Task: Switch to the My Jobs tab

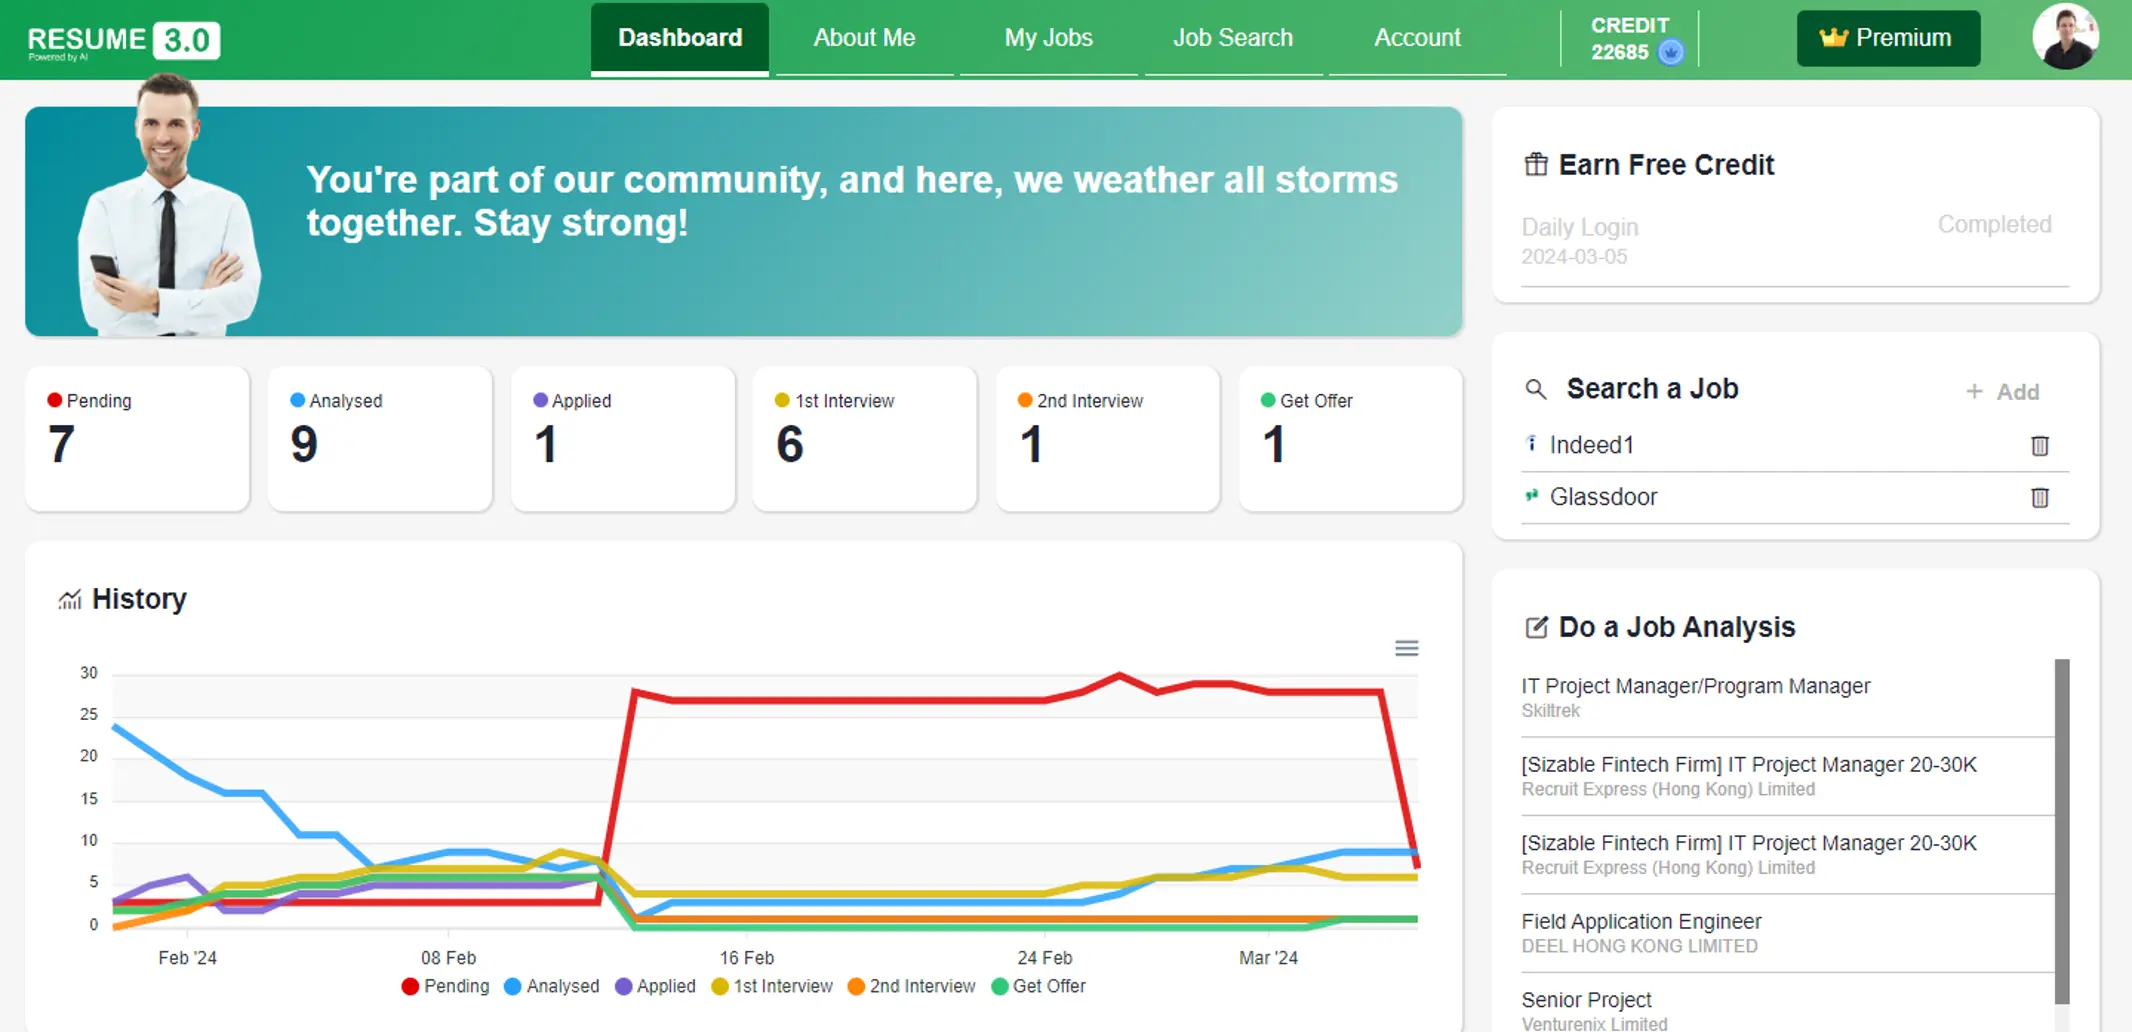Action: 1048,38
